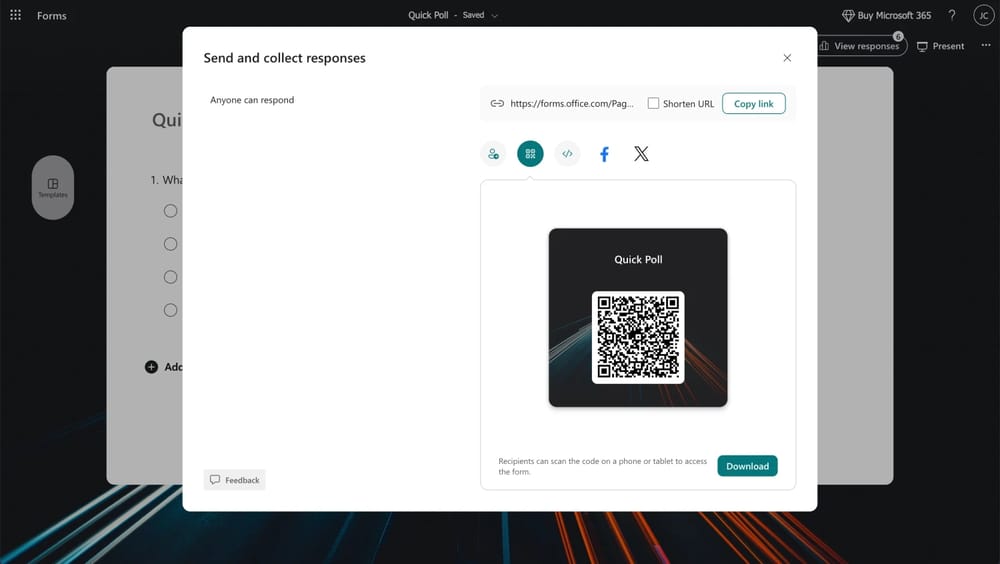Select the fourth radio option in question 1
Viewport: 1000px width, 564px height.
170,310
